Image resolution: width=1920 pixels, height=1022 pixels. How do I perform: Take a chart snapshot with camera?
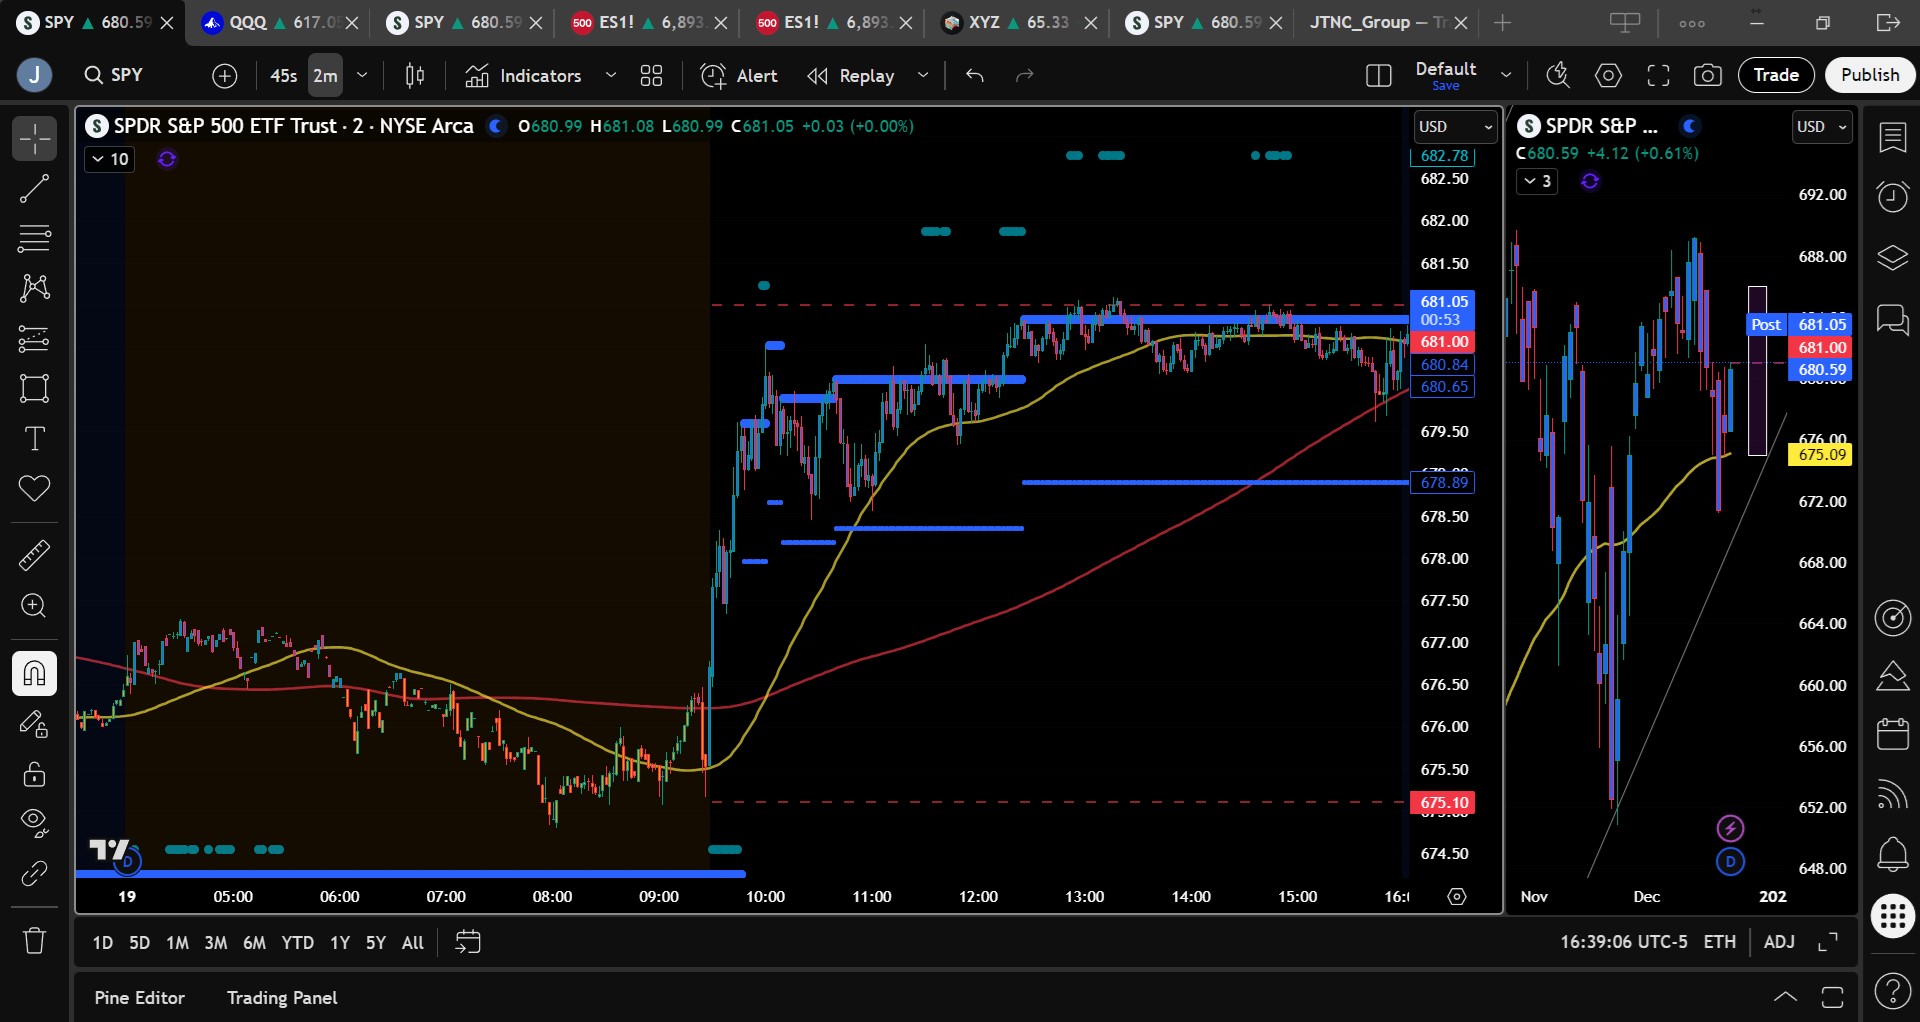(1708, 75)
